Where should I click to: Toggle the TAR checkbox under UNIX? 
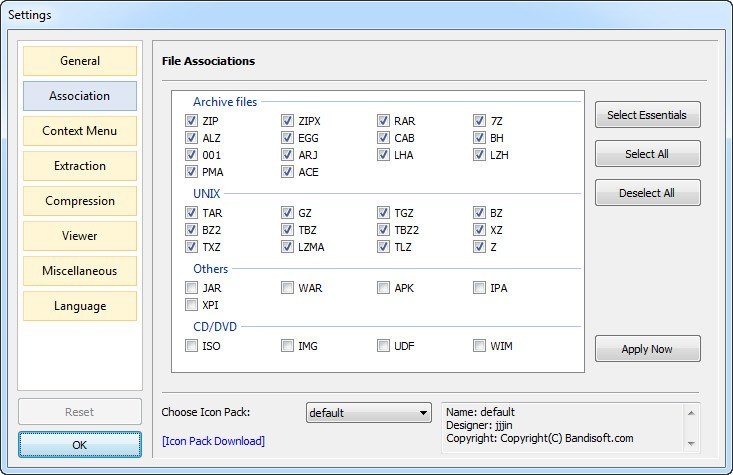click(192, 213)
